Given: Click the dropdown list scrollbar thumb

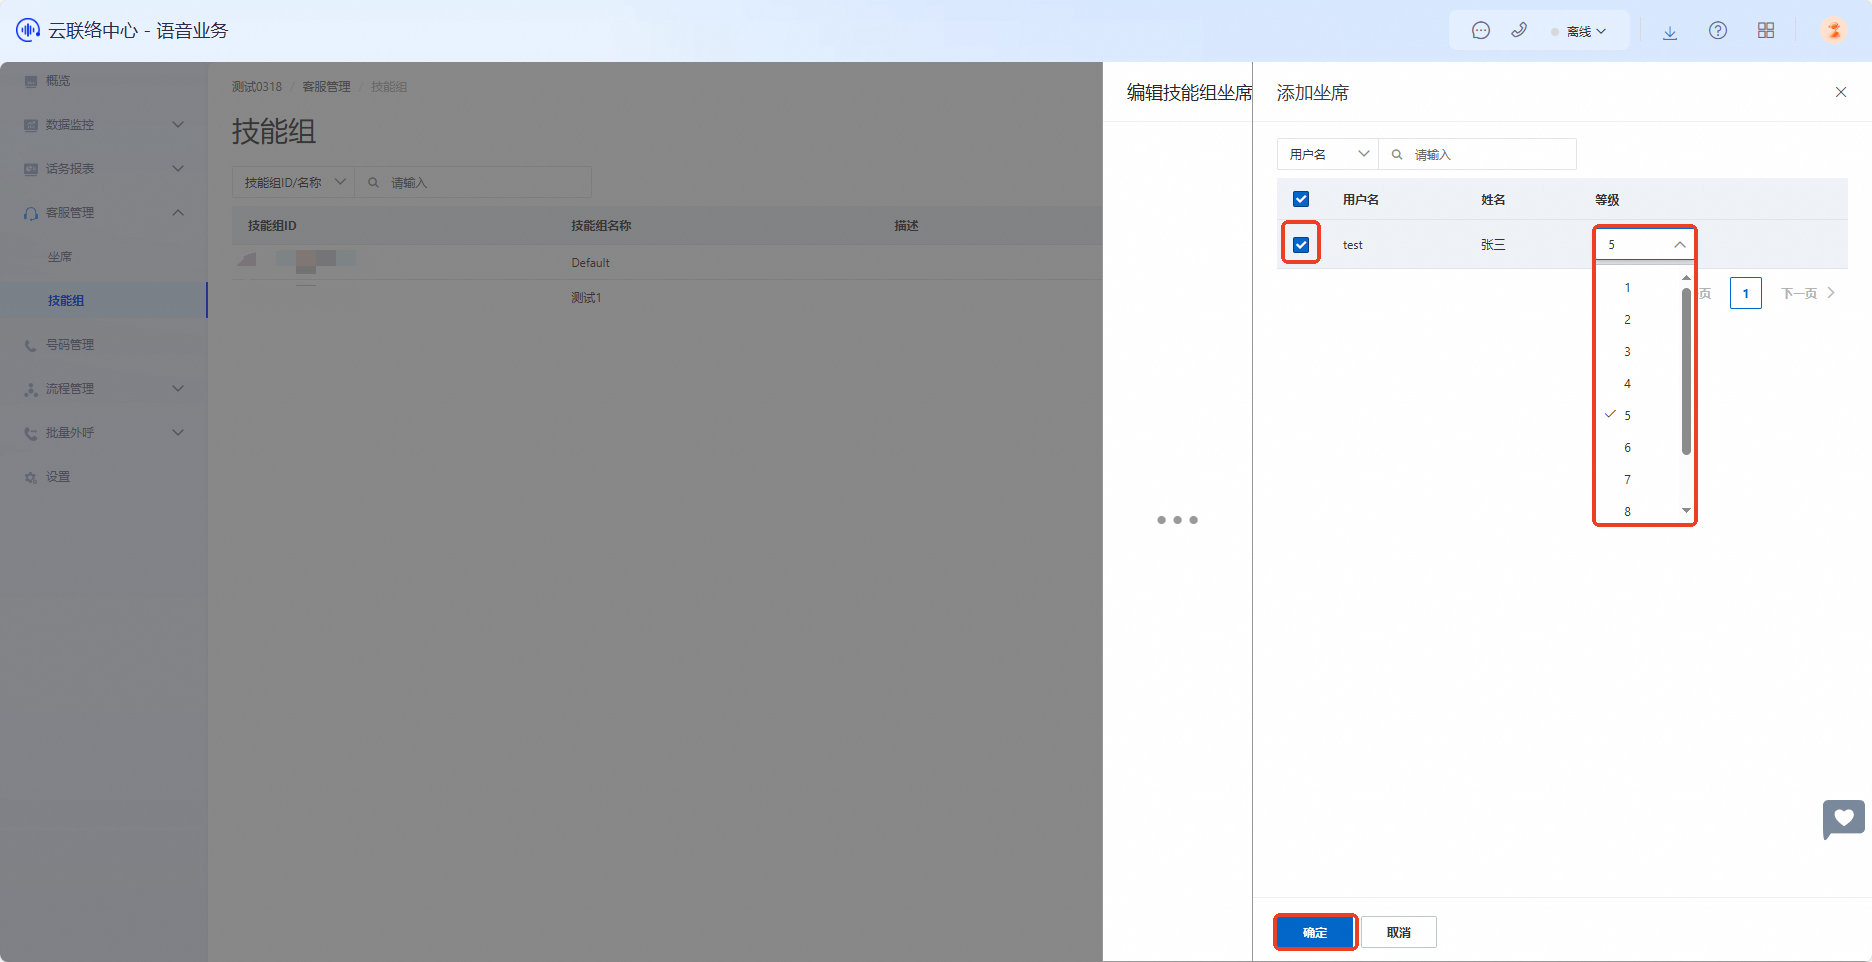Looking at the screenshot, I should tap(1686, 371).
